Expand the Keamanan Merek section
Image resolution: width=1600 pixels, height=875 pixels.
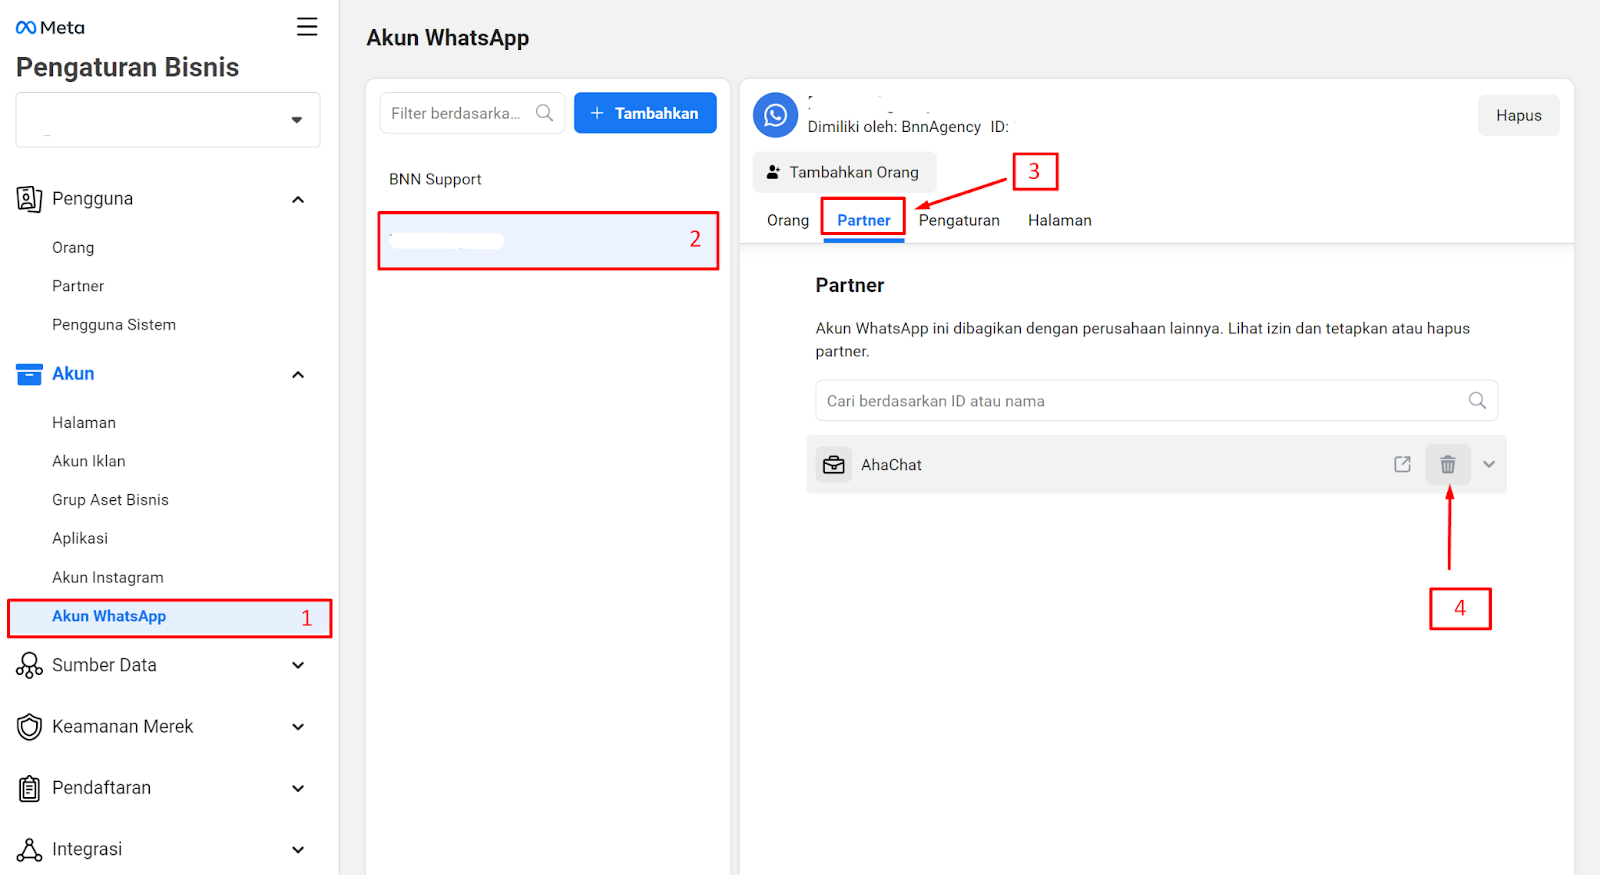298,727
